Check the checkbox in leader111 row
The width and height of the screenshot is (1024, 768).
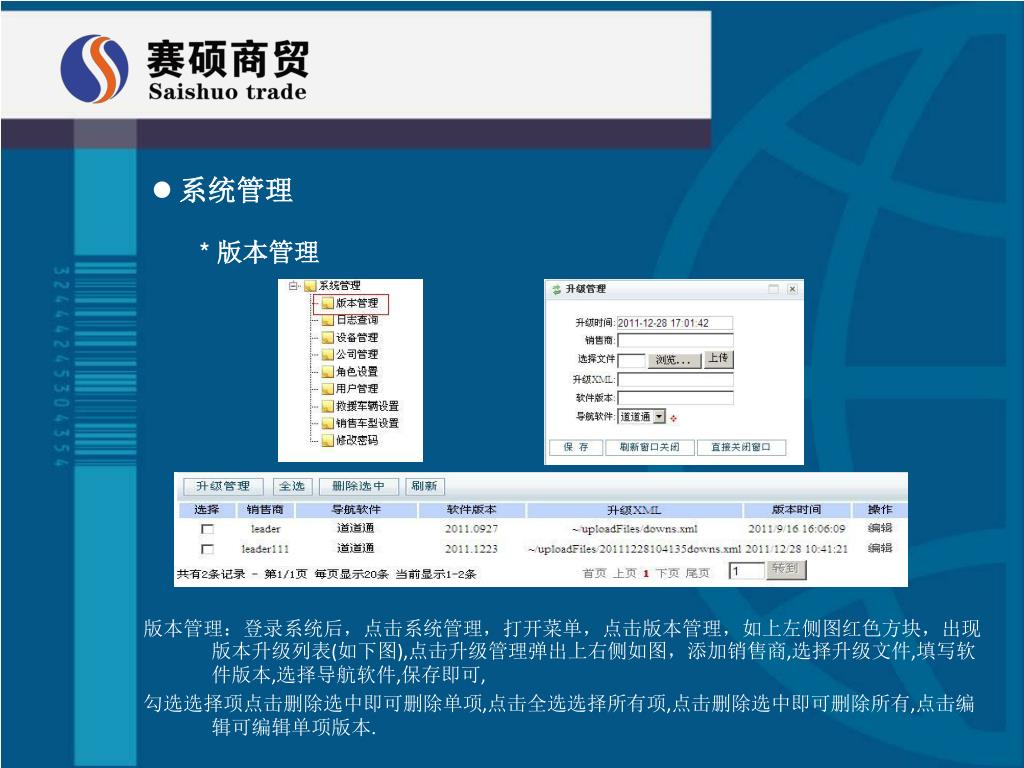208,549
